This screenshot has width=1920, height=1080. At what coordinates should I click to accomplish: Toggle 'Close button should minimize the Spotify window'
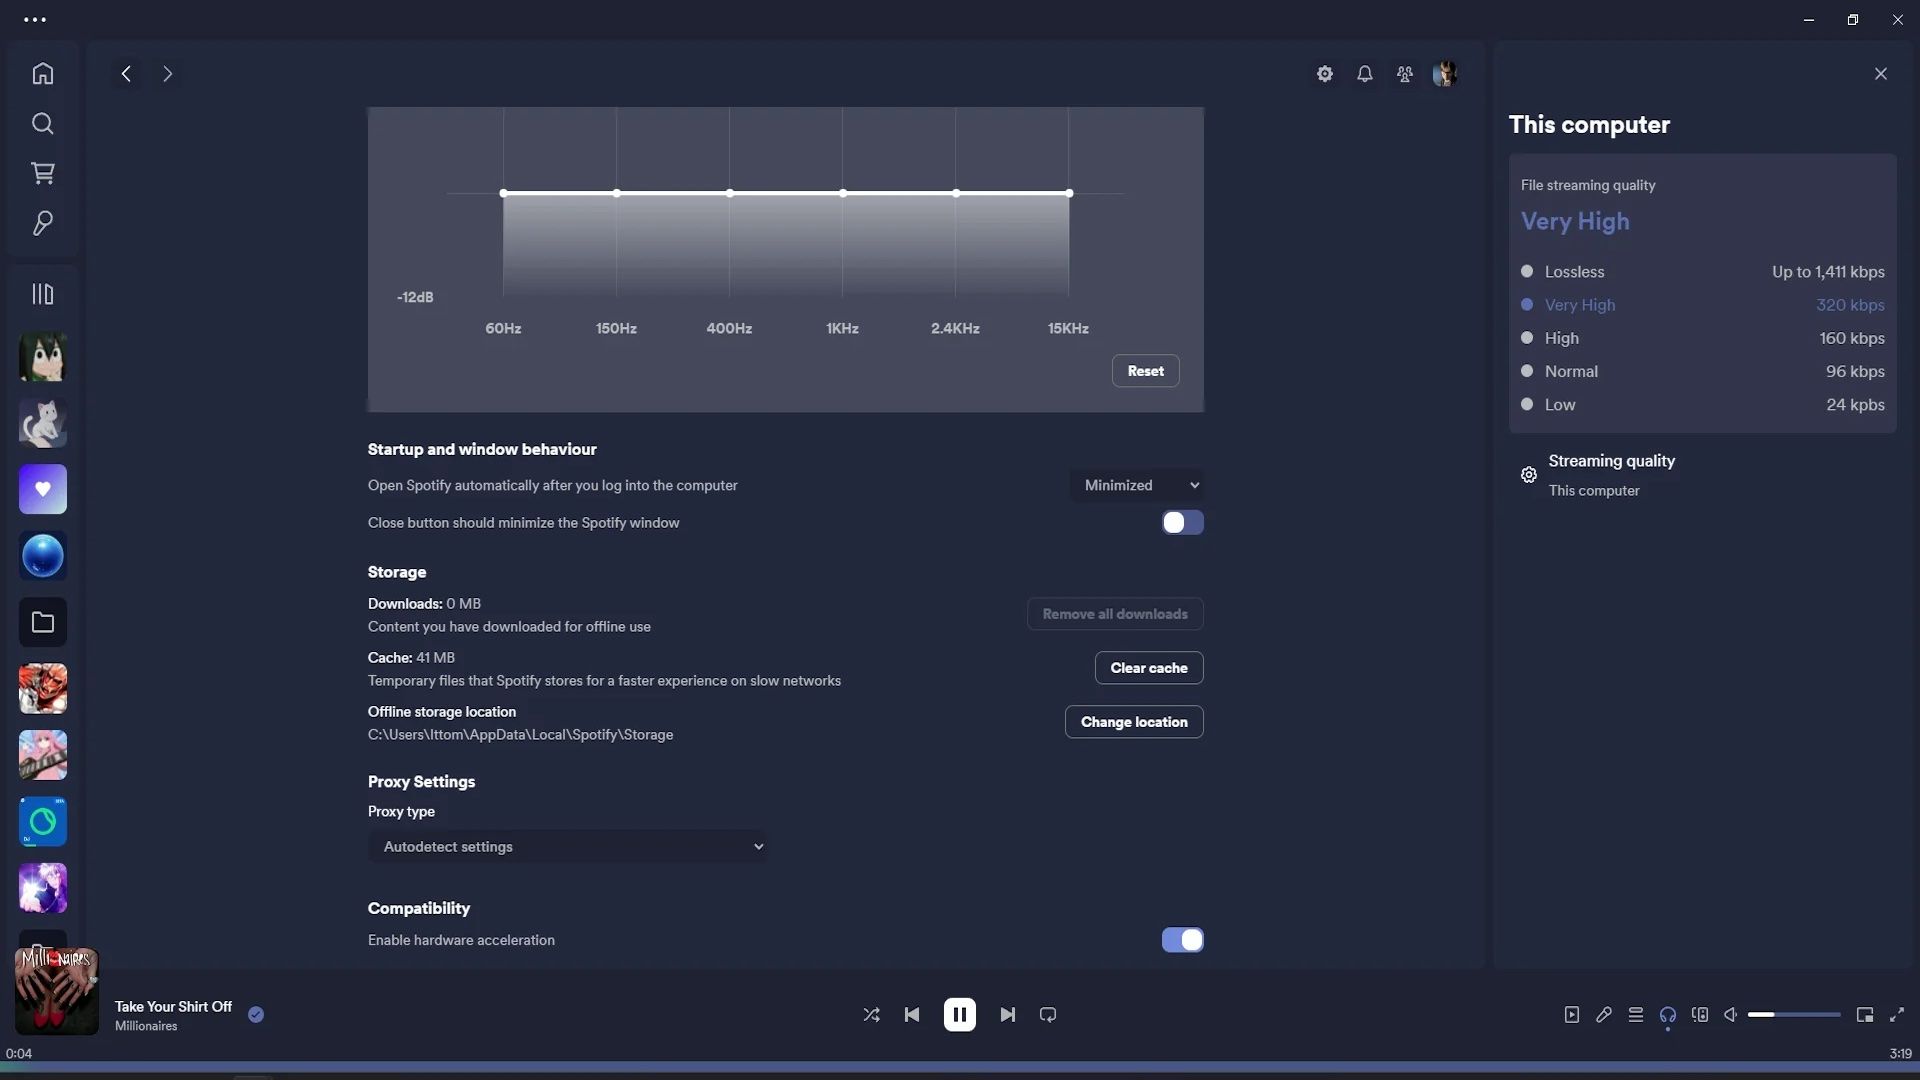(1183, 522)
